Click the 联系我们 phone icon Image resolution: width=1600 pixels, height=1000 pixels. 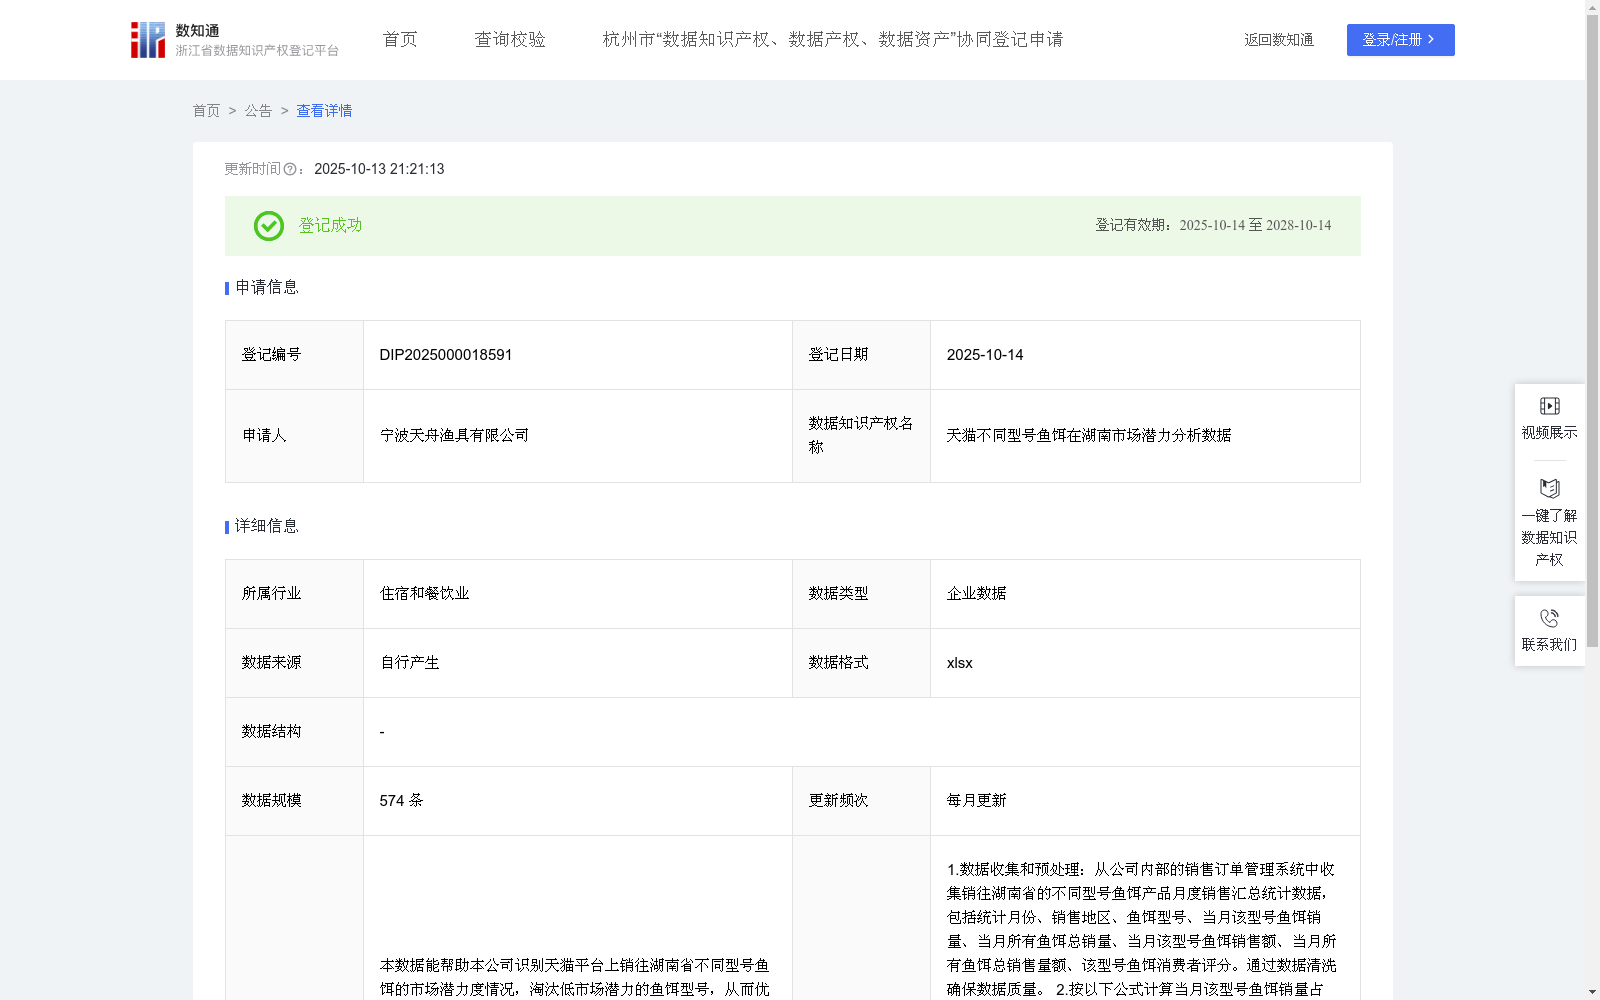click(1549, 617)
